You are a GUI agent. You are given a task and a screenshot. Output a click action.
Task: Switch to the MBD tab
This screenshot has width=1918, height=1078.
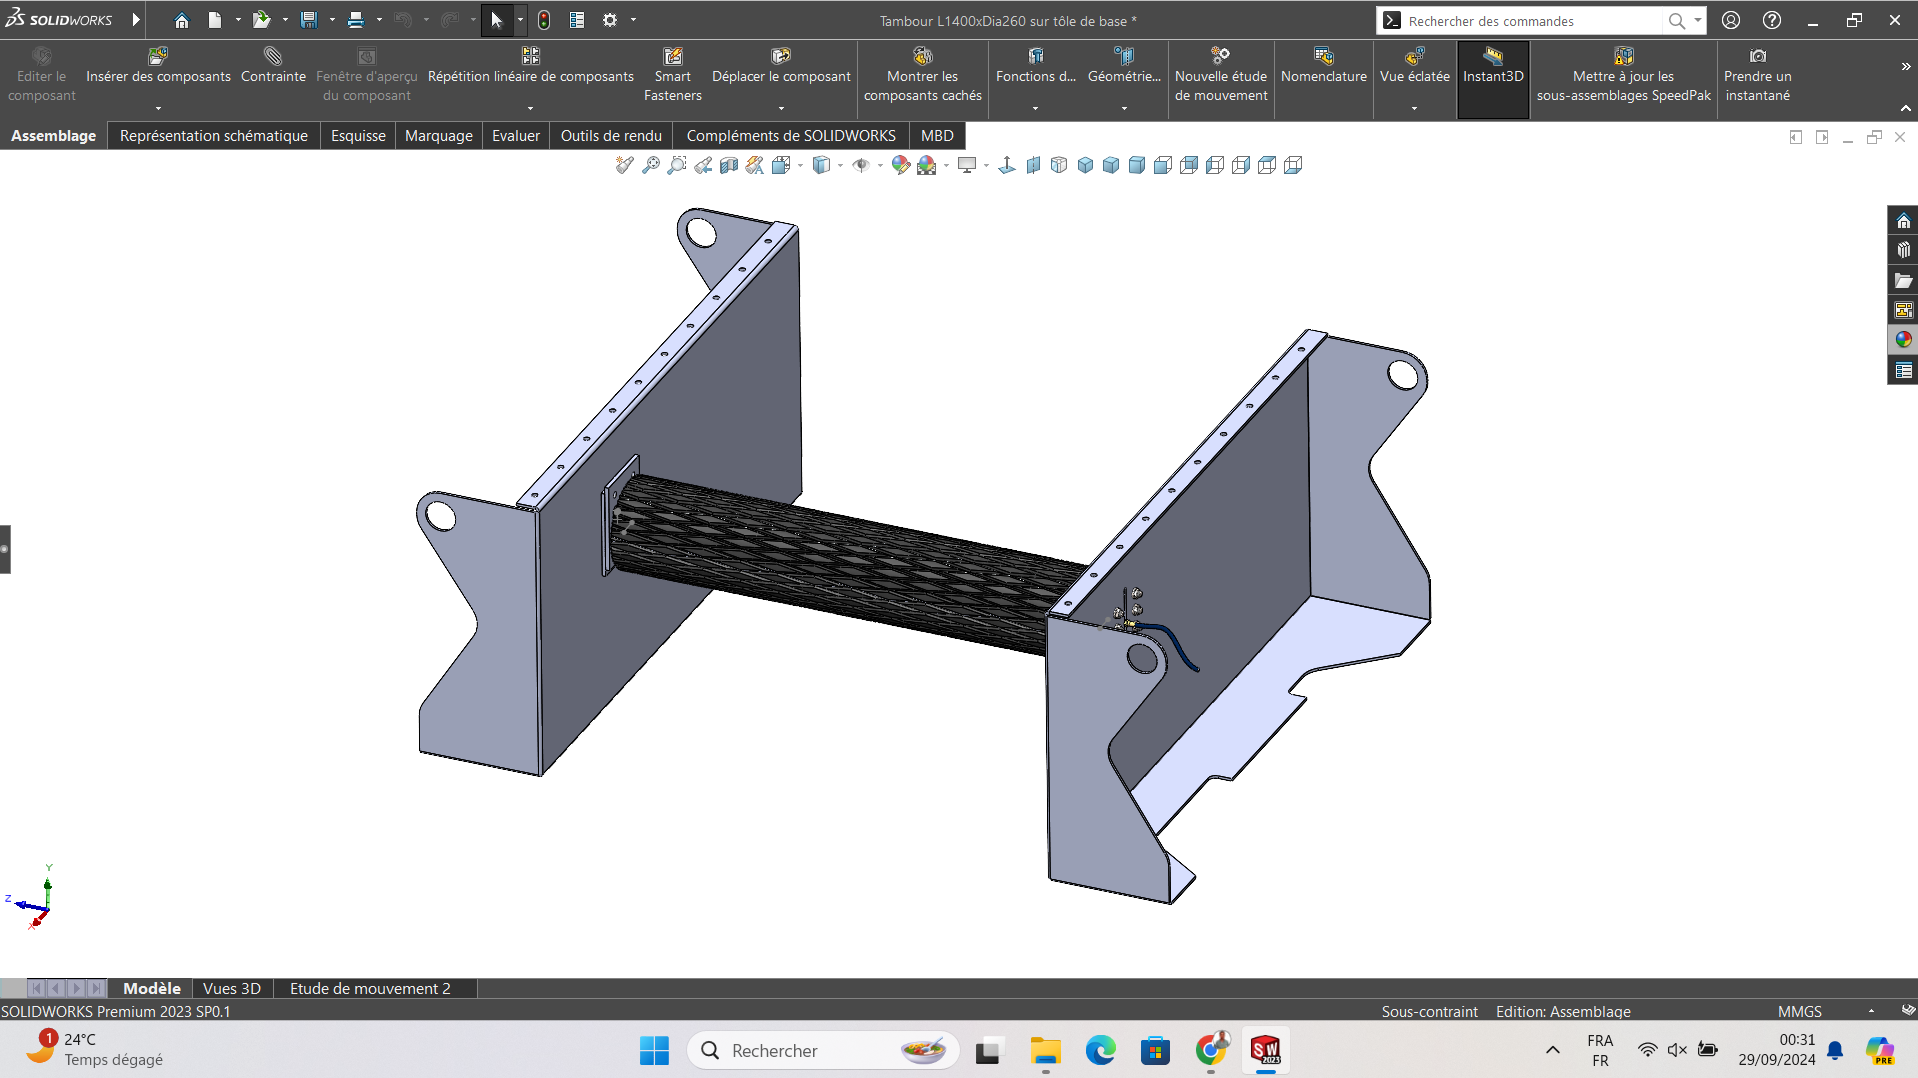(x=937, y=136)
